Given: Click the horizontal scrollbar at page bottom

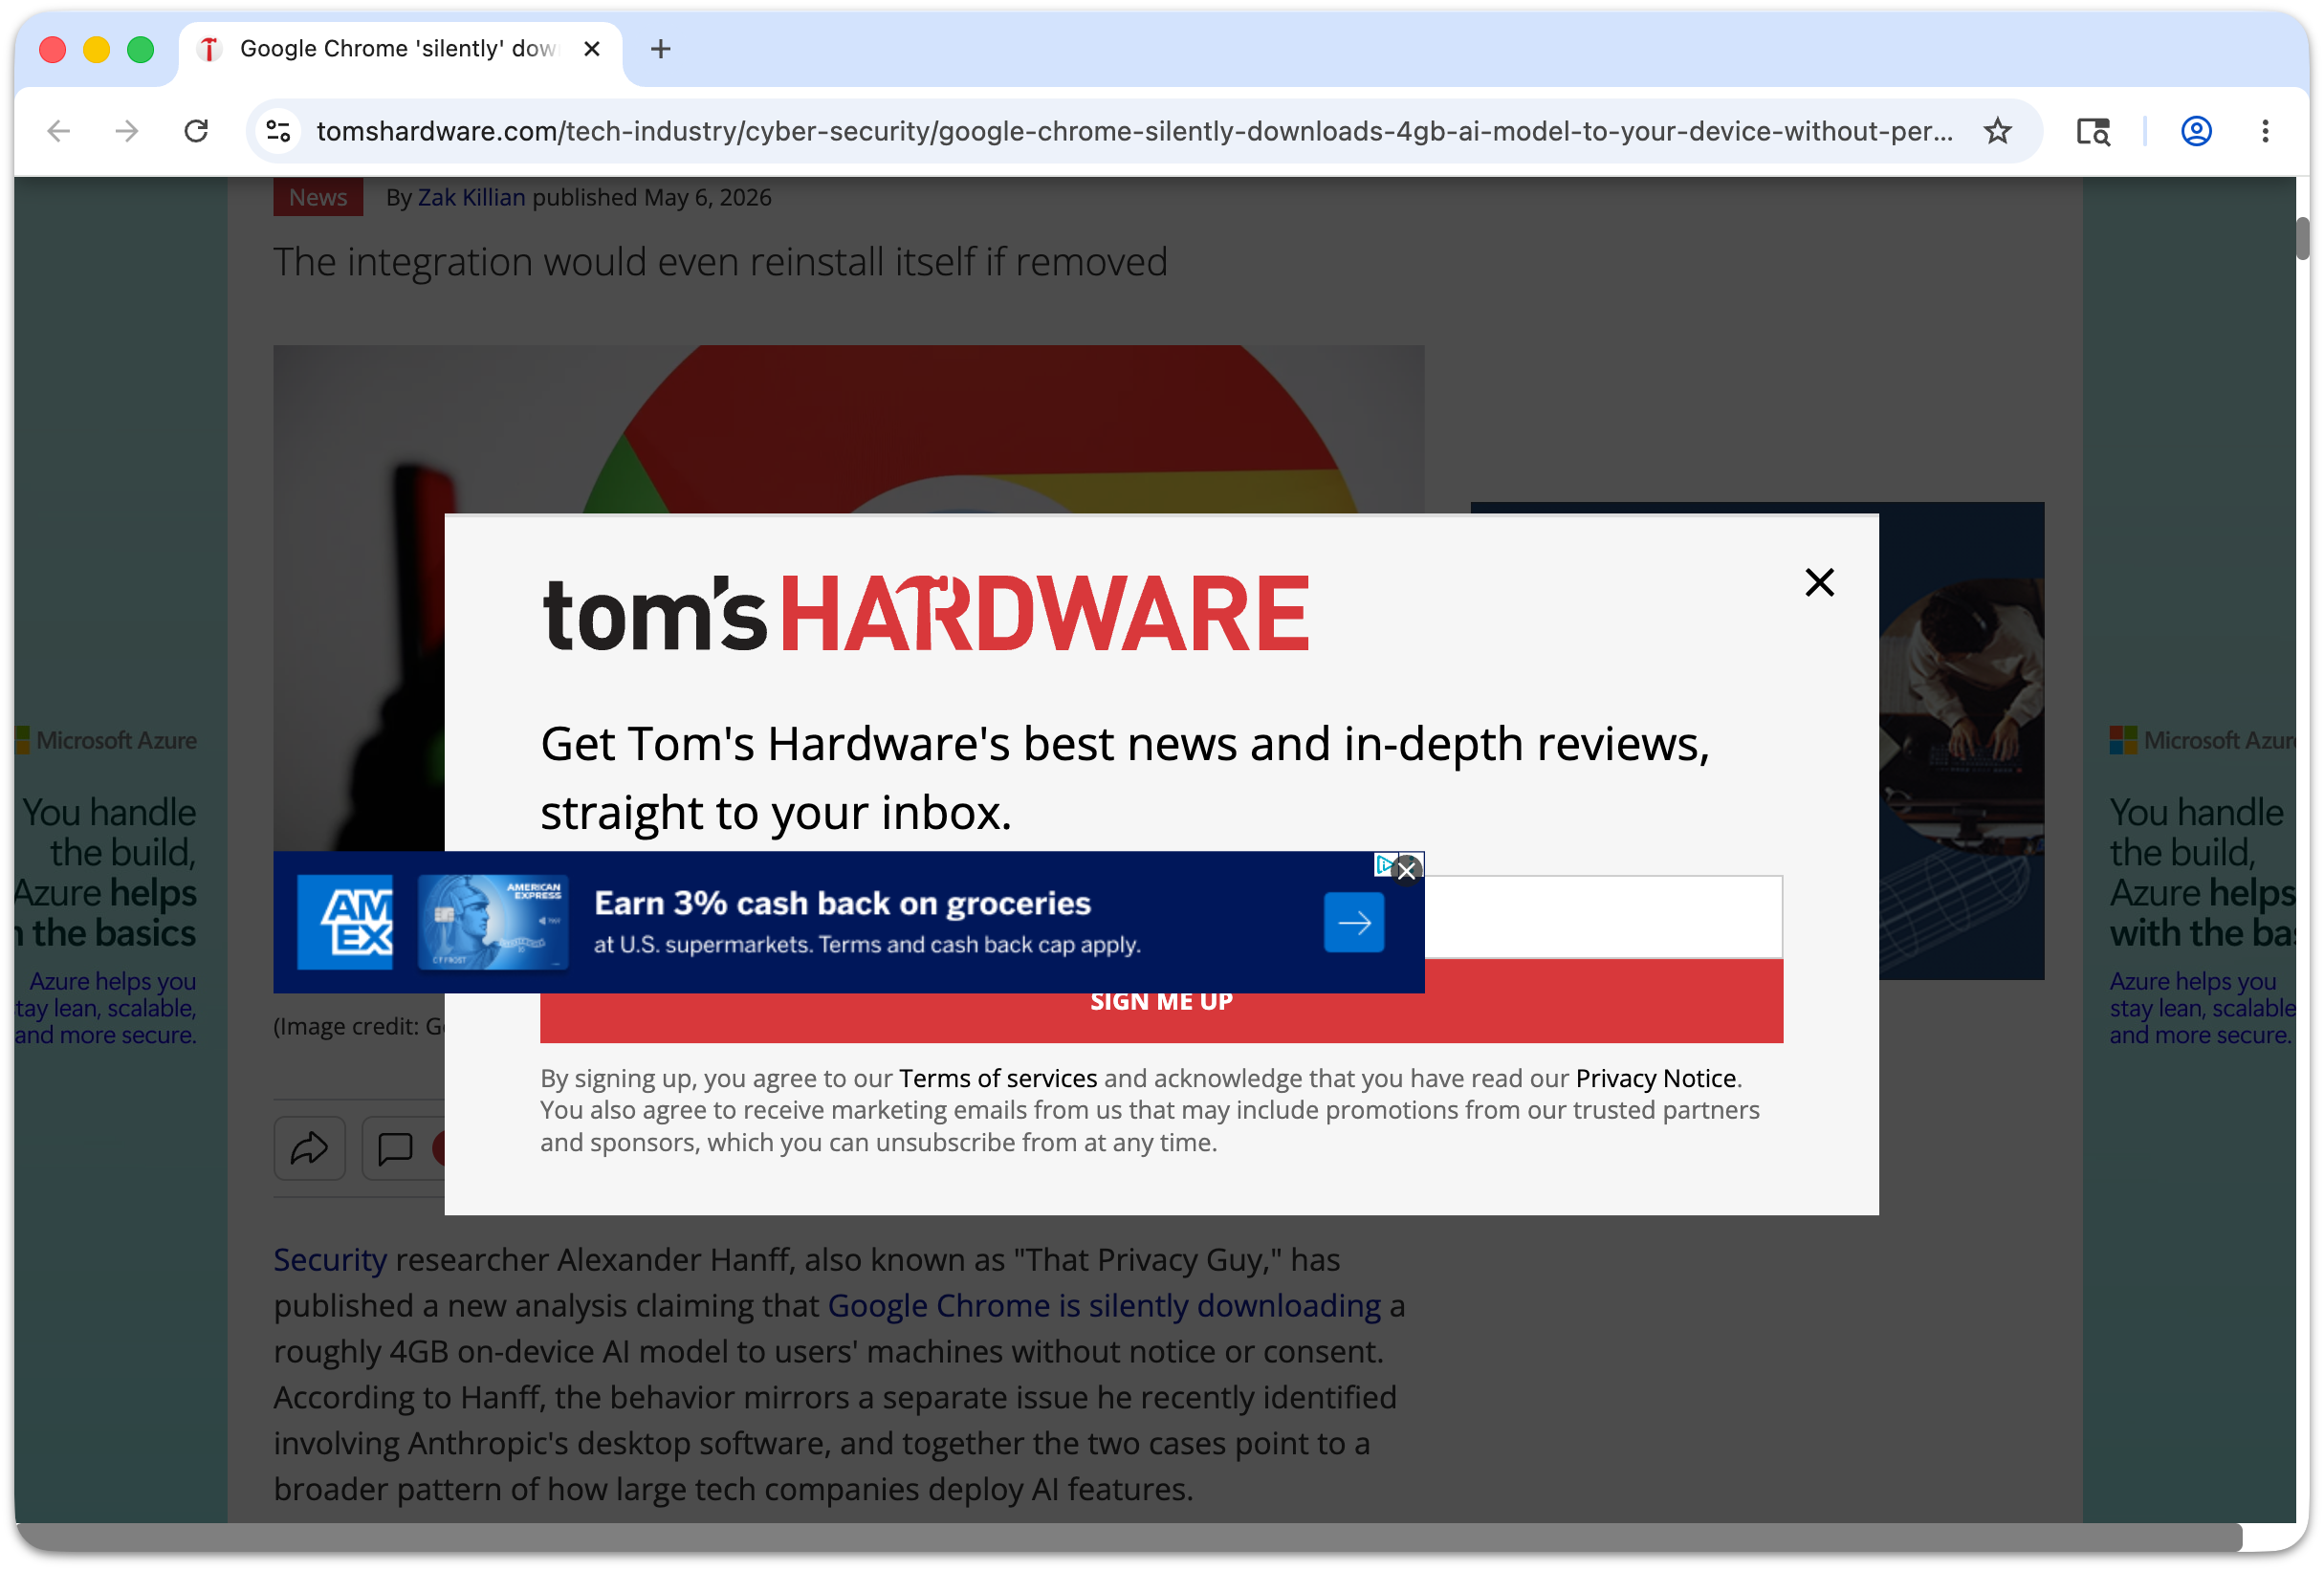Looking at the screenshot, I should tap(1129, 1538).
